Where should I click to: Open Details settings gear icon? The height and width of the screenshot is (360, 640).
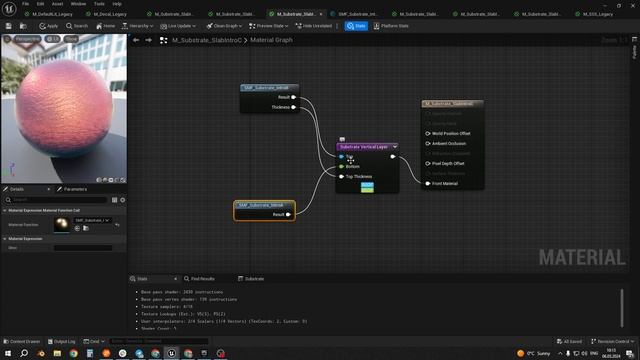[x=122, y=200]
